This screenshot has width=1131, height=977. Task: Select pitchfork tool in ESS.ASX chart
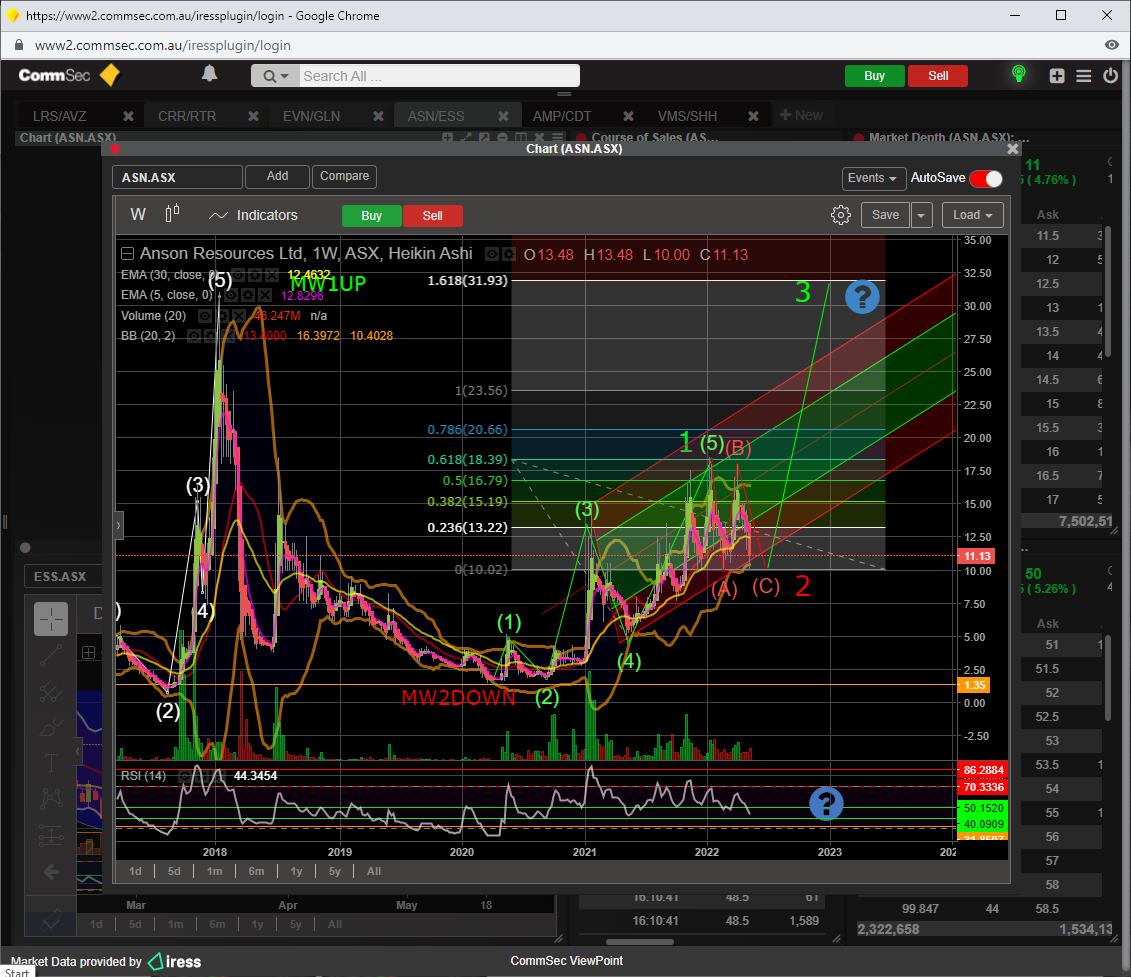51,693
